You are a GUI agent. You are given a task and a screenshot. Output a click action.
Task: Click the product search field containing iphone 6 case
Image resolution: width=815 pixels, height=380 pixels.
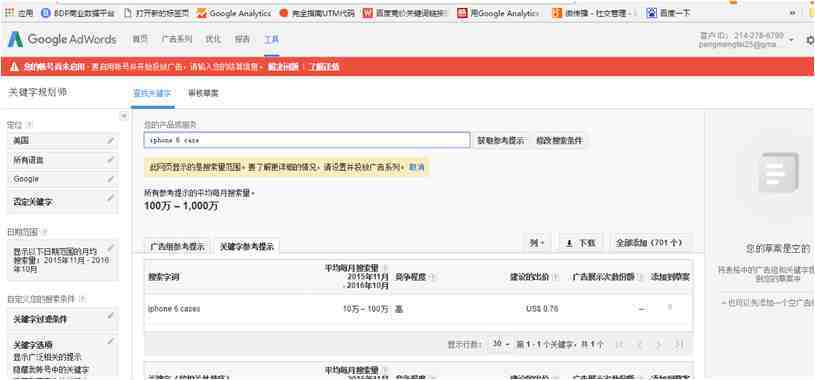(307, 140)
